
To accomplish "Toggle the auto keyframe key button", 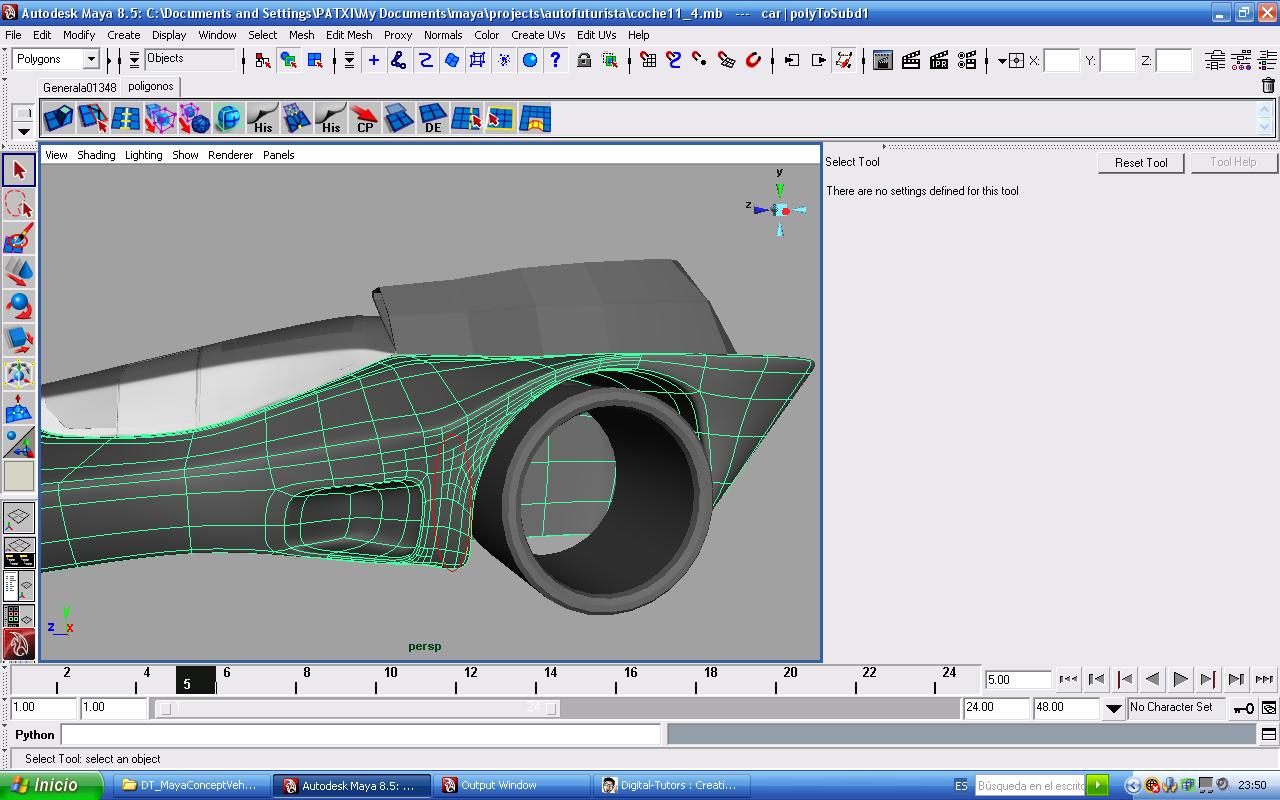I will (1243, 708).
